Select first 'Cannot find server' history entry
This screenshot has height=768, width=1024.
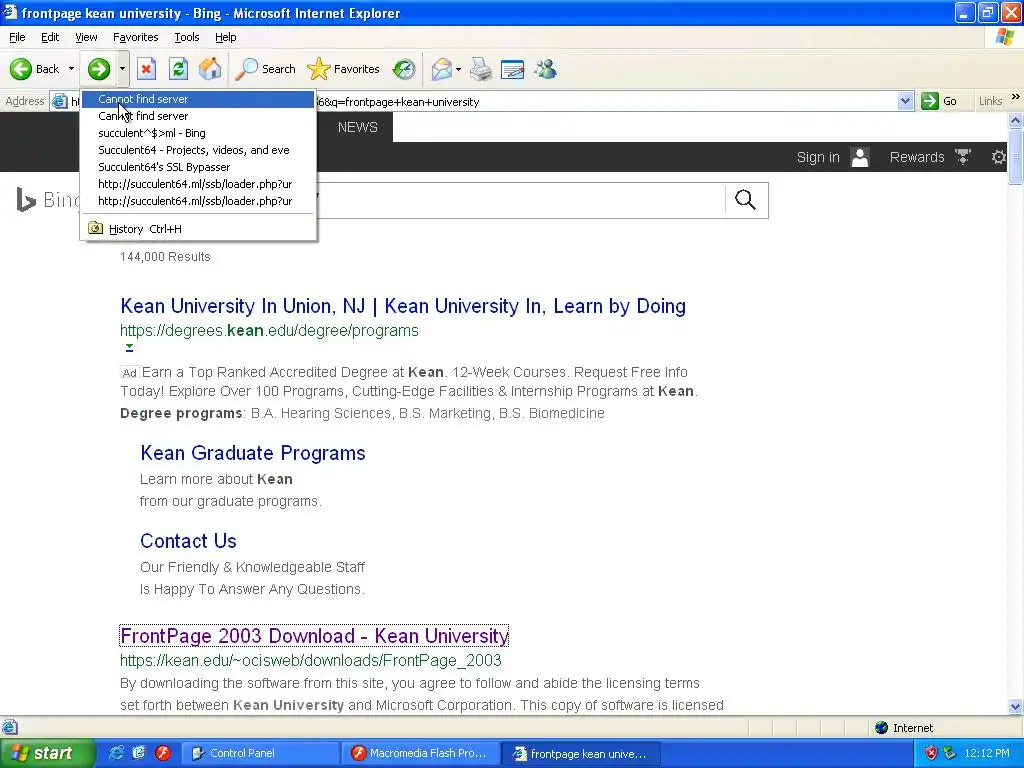pyautogui.click(x=198, y=99)
